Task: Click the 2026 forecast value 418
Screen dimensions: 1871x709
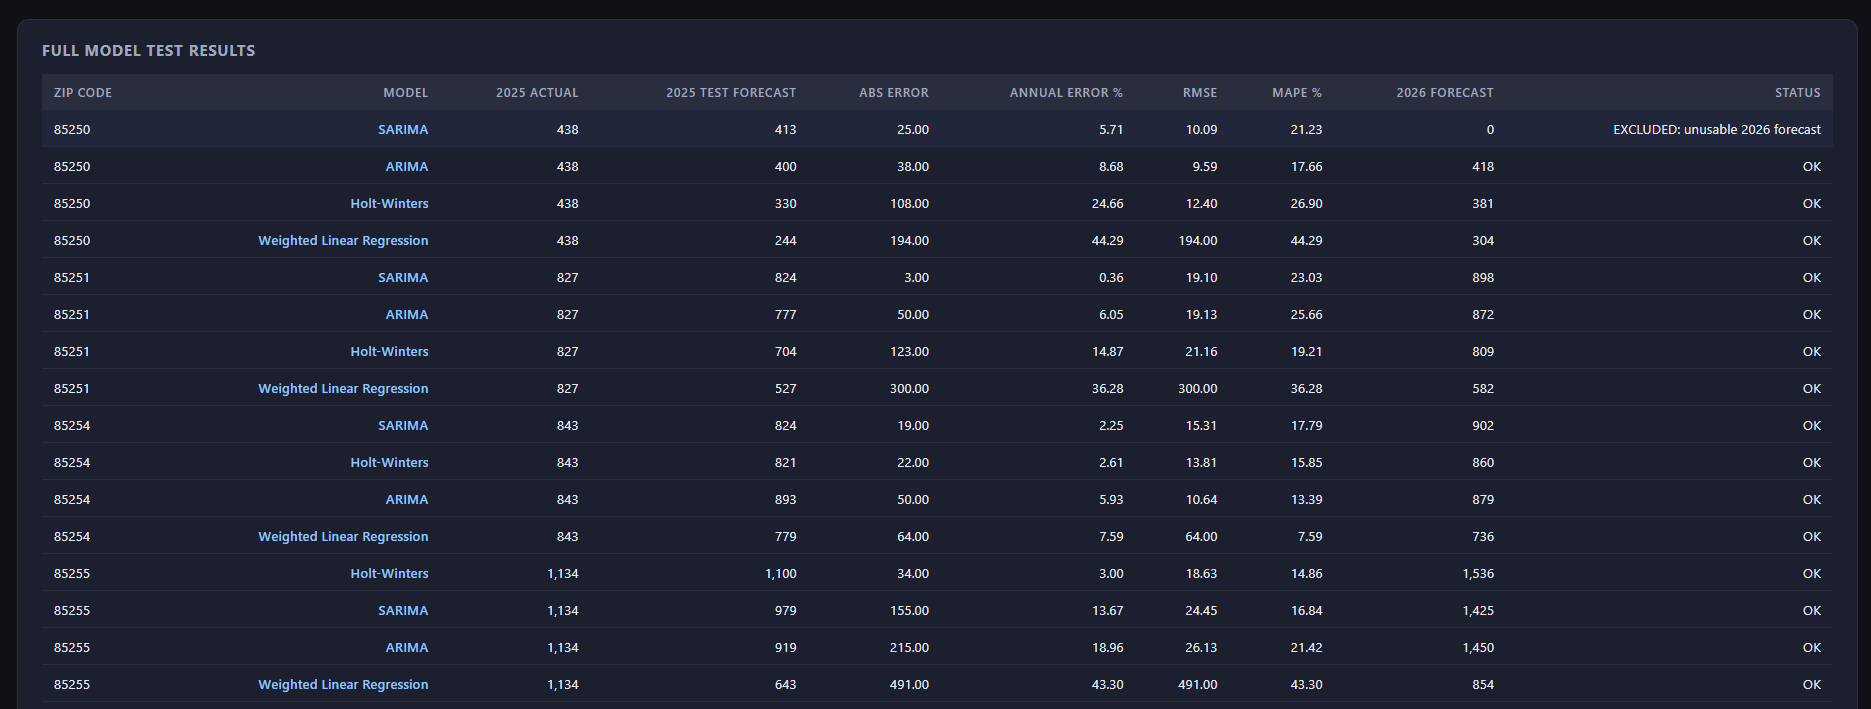Action: click(1483, 167)
